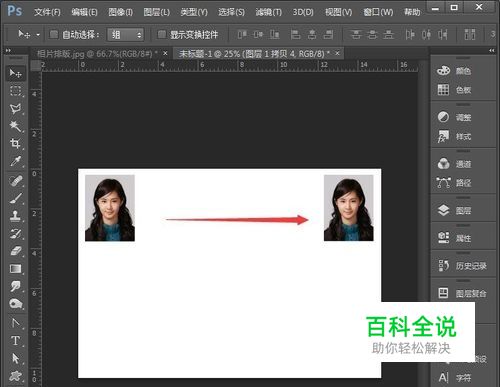Close the 未标题-1 document tab
The height and width of the screenshot is (387, 500).
337,53
